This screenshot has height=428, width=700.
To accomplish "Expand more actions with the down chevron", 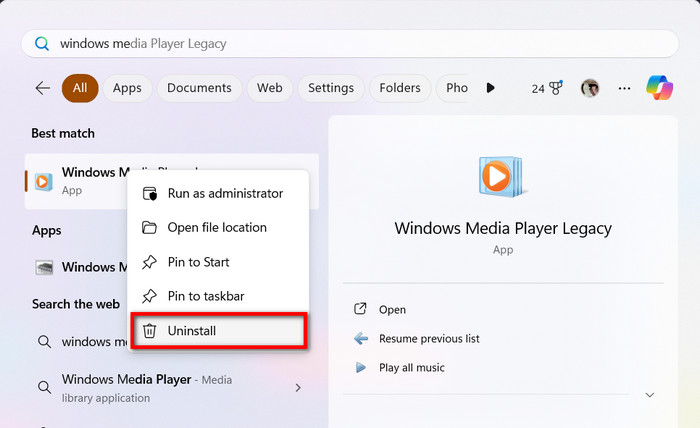I will click(x=650, y=395).
